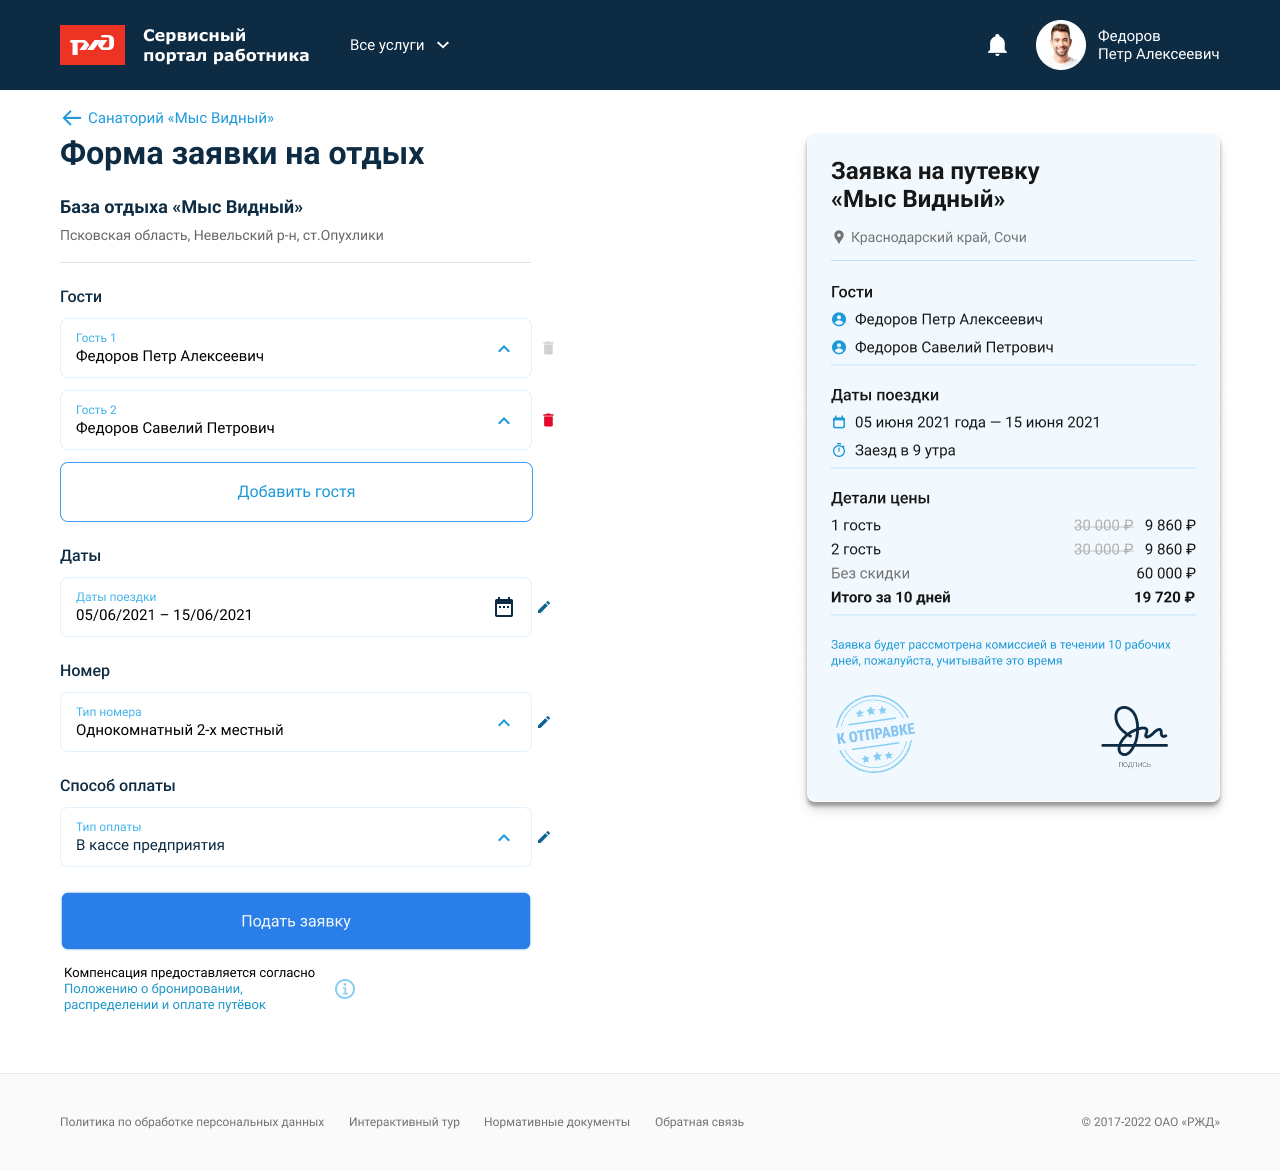Edit trip dates with pencil icon

544,607
